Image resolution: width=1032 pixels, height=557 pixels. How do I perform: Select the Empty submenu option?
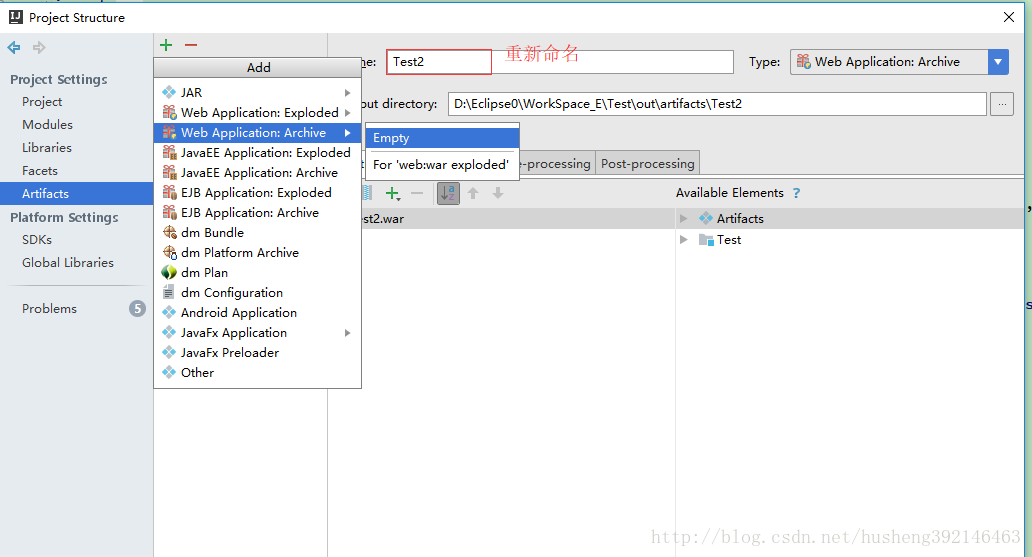(x=442, y=138)
